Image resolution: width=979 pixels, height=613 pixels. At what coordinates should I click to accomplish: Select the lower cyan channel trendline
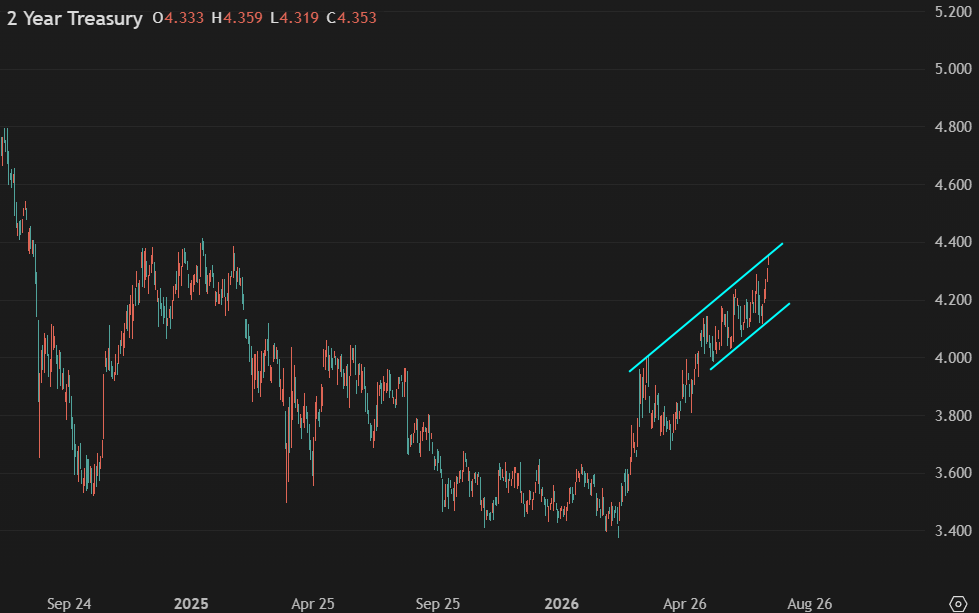[750, 336]
